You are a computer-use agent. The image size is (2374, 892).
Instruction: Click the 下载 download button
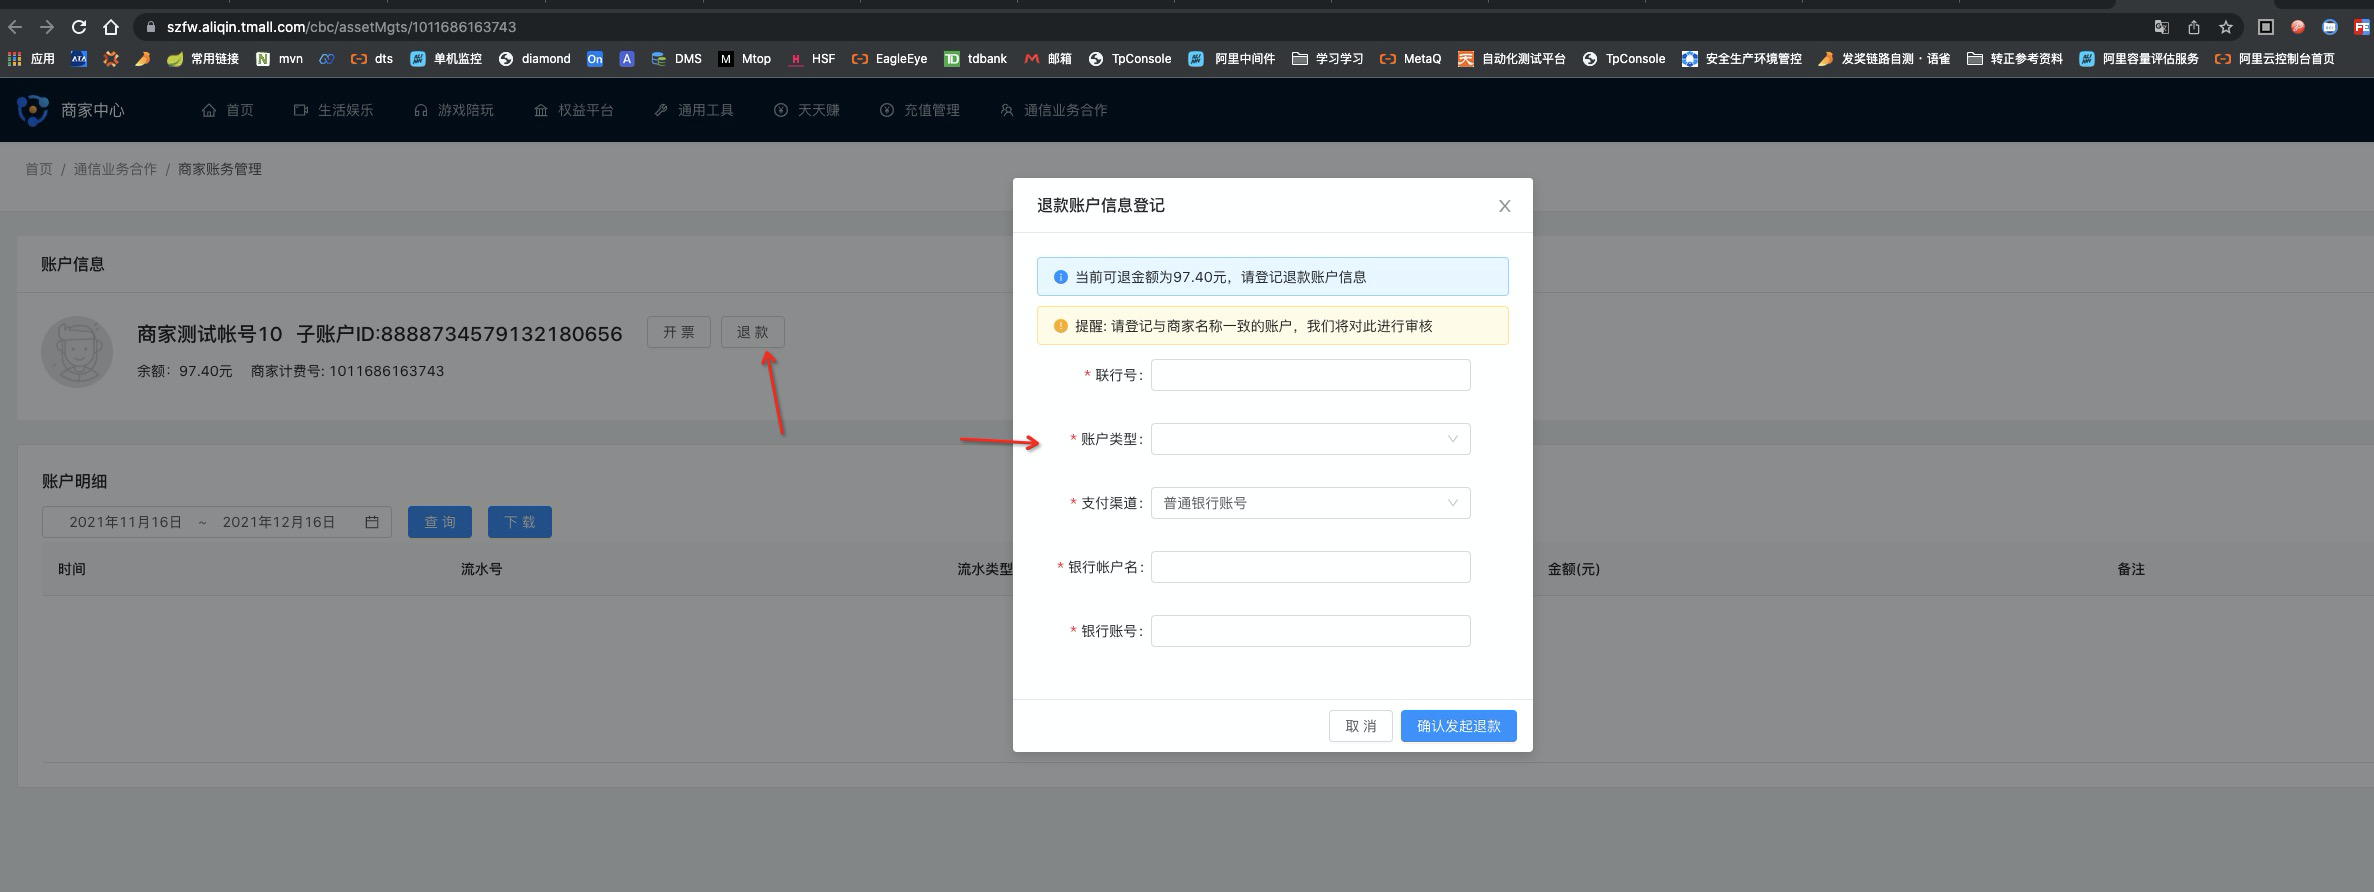coord(520,522)
